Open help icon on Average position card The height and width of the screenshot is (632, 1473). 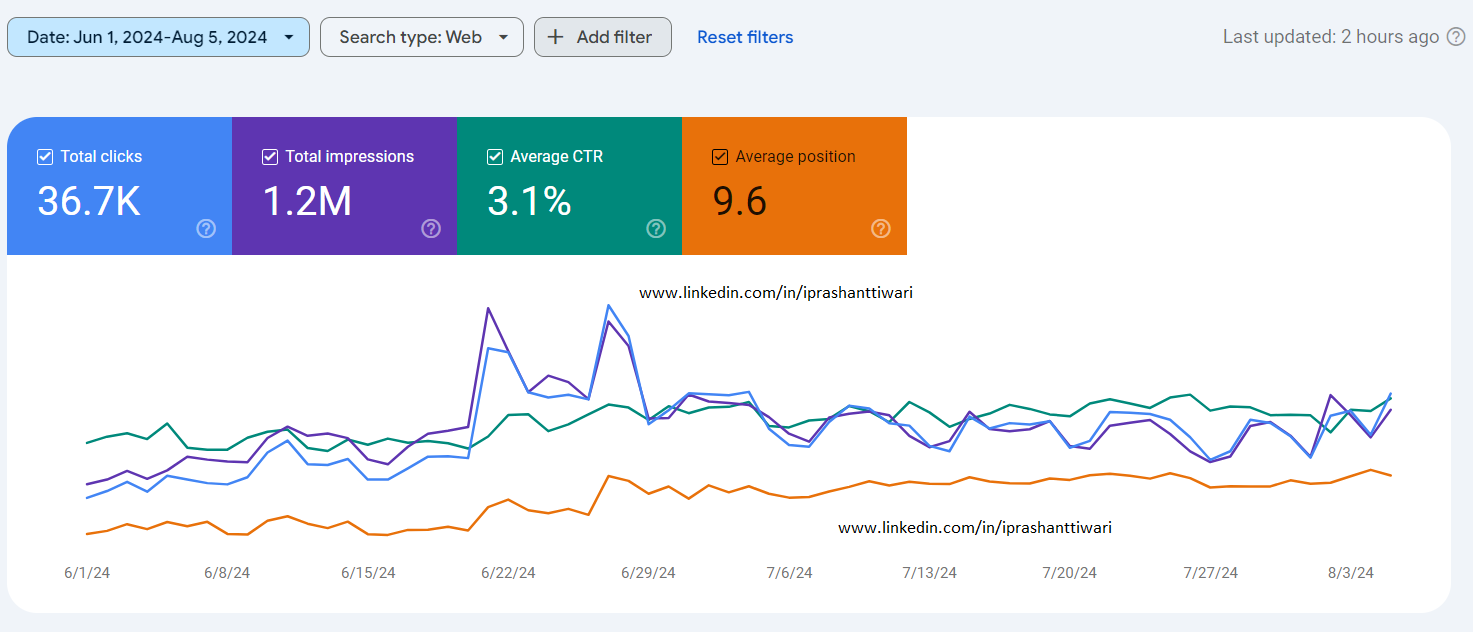pos(881,229)
